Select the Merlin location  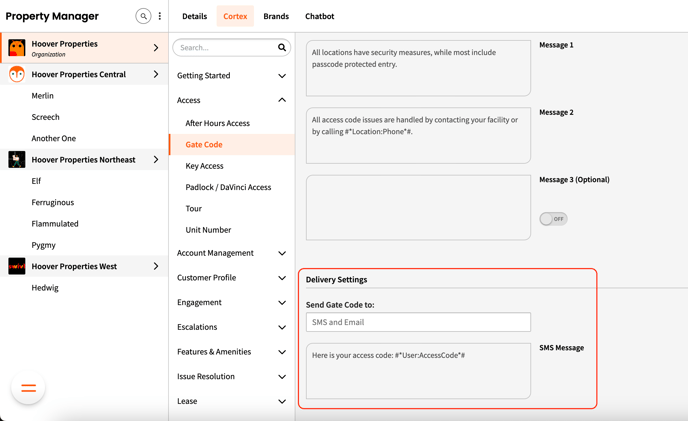click(43, 96)
